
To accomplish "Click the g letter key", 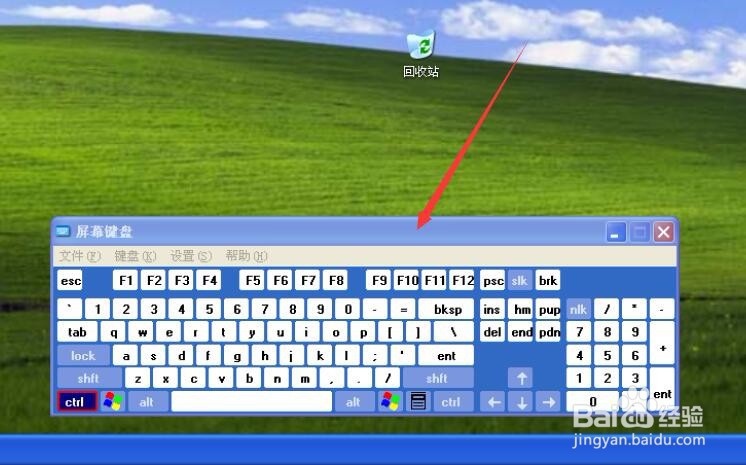I will click(x=236, y=356).
